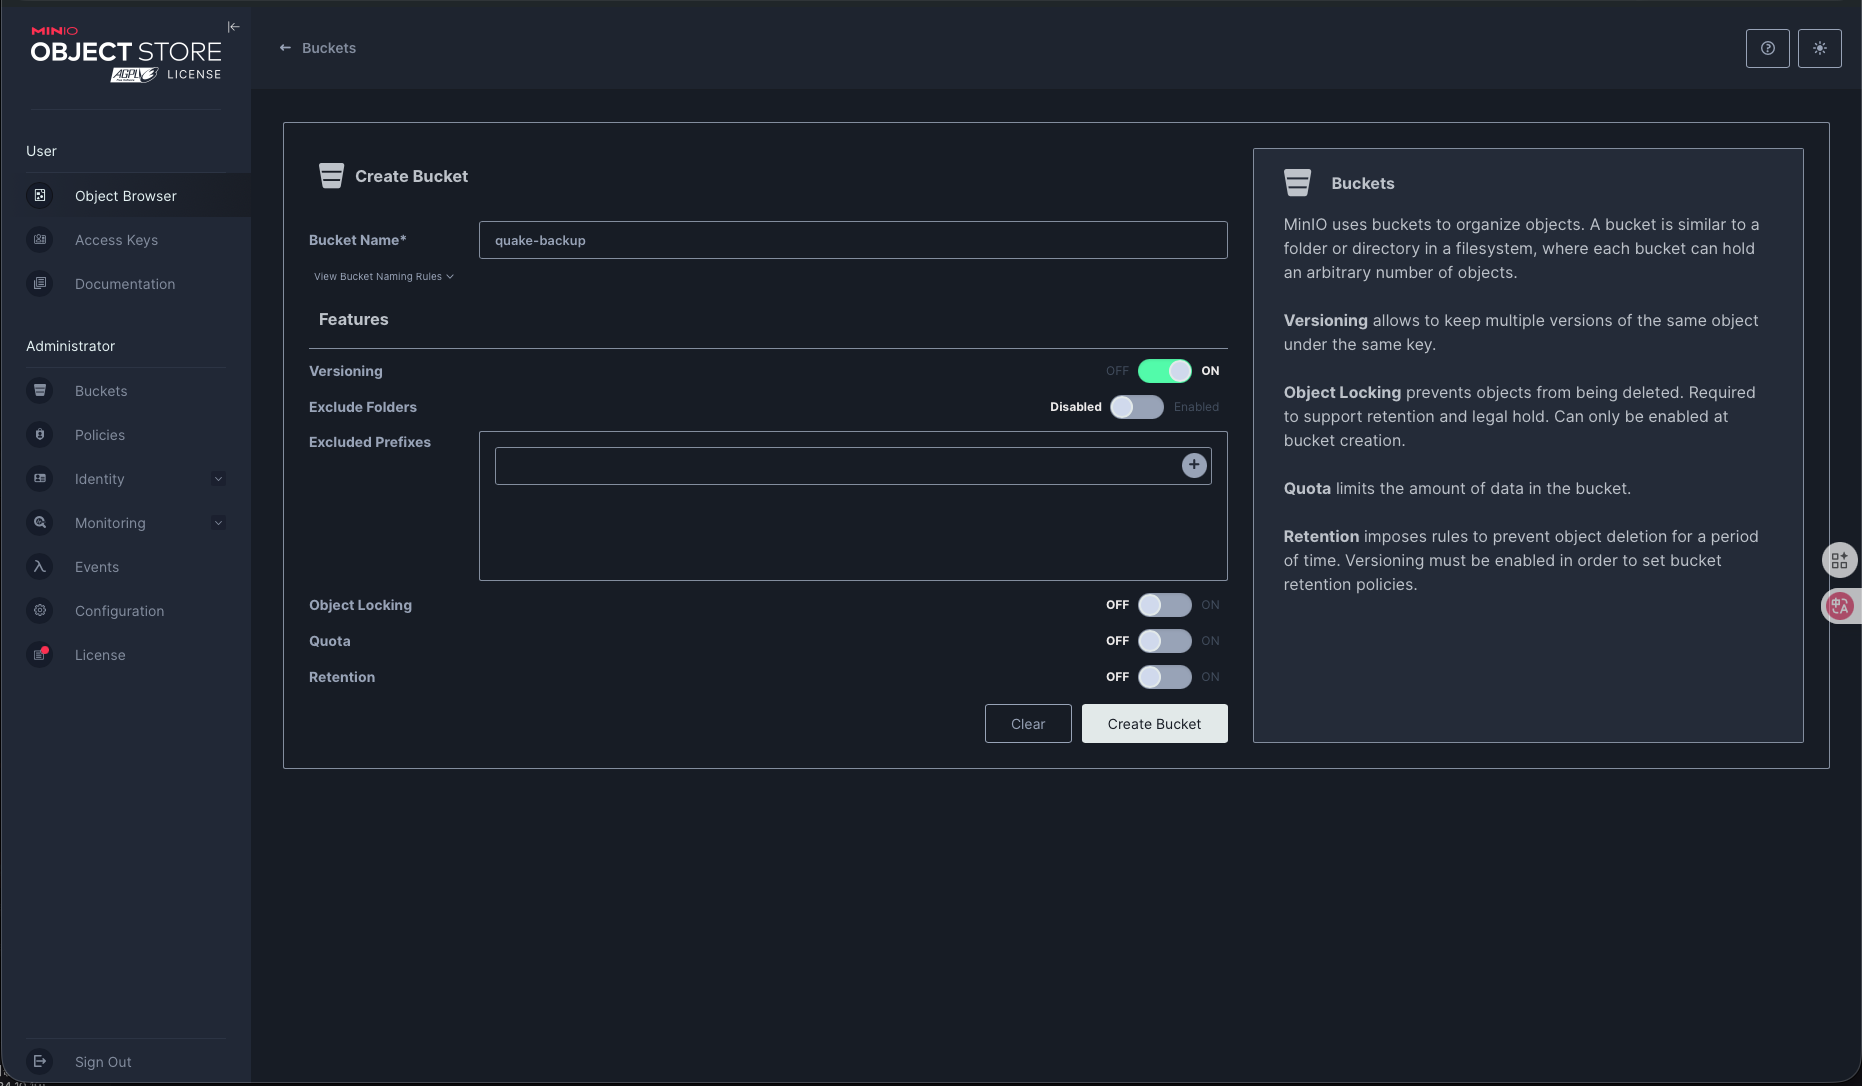Click the Events lambda icon

pyautogui.click(x=40, y=567)
